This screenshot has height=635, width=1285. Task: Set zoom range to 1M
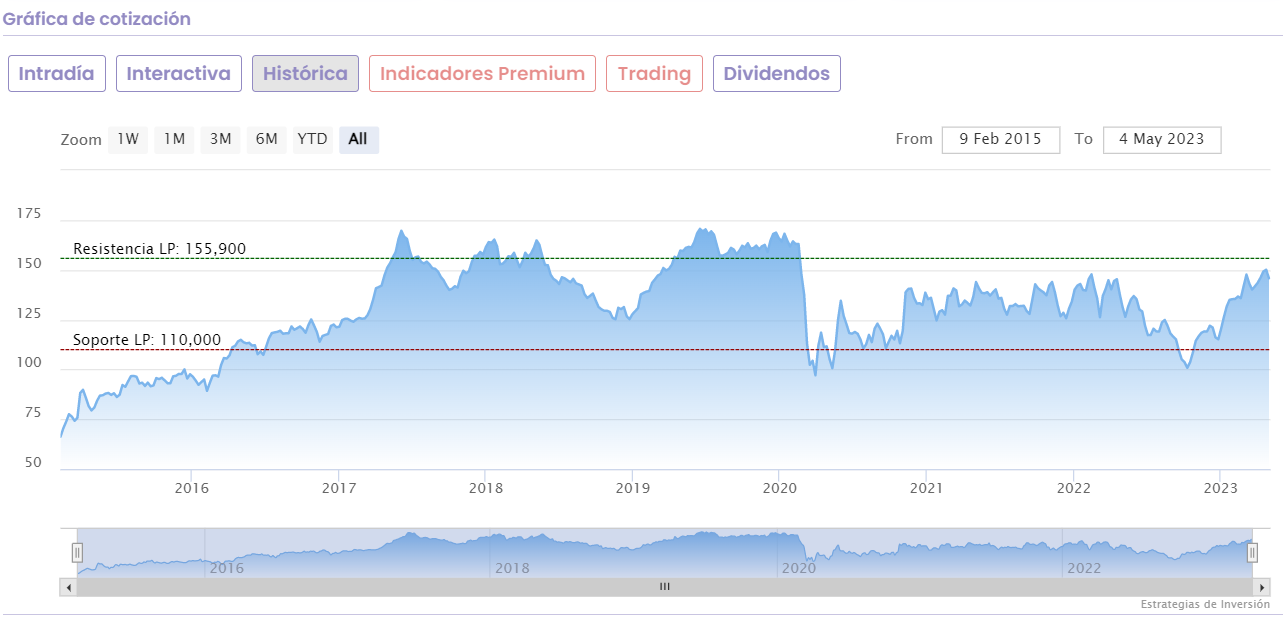coord(174,140)
